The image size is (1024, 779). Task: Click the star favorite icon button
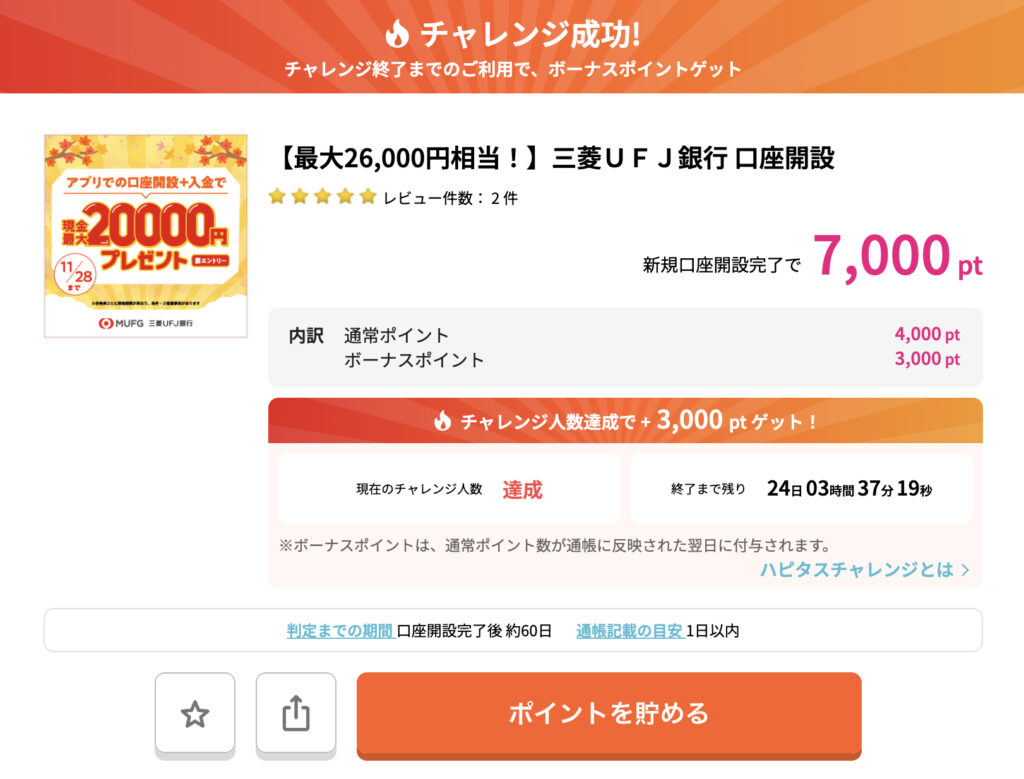point(195,713)
